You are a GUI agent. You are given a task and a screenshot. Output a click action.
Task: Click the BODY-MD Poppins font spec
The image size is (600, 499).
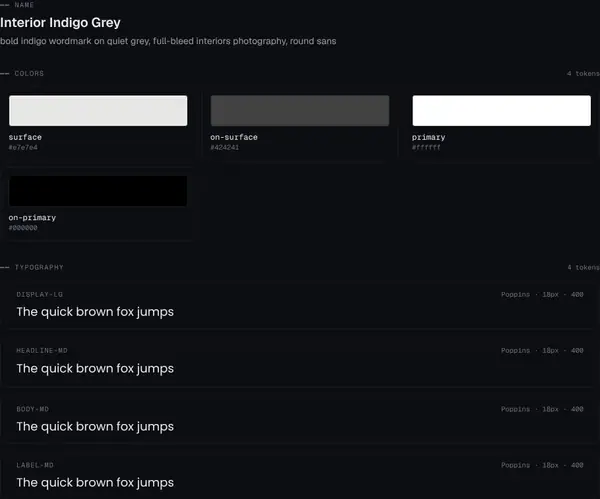542,409
